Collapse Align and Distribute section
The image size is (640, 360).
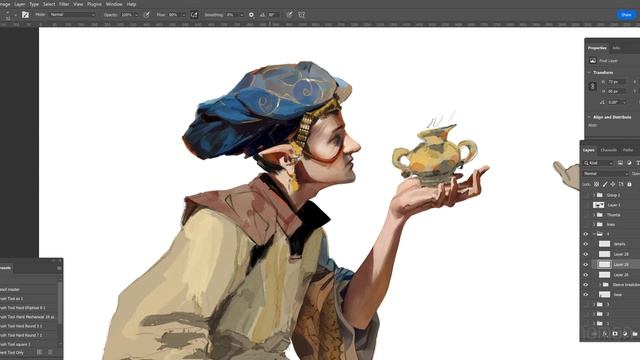(x=589, y=117)
